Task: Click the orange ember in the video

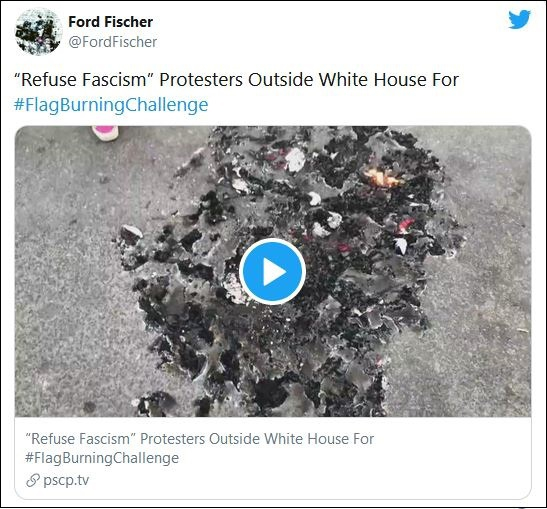Action: 383,178
